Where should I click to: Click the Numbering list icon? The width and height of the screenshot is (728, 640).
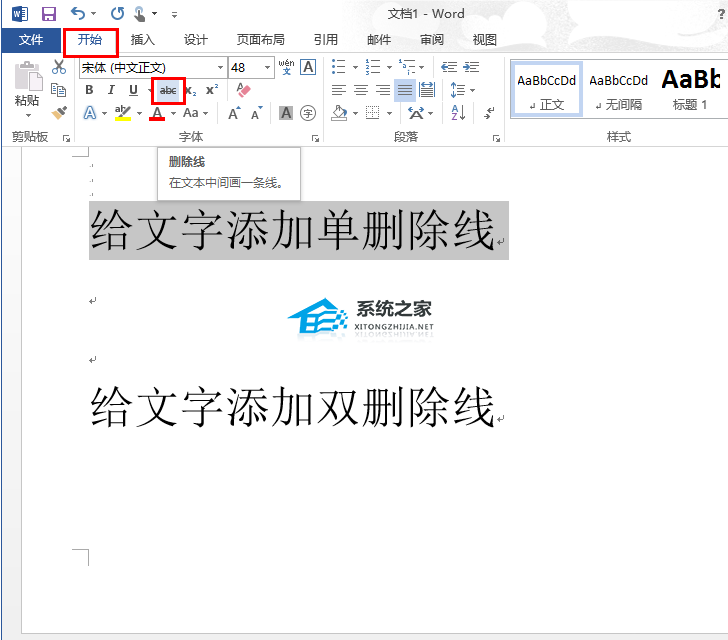[x=373, y=67]
